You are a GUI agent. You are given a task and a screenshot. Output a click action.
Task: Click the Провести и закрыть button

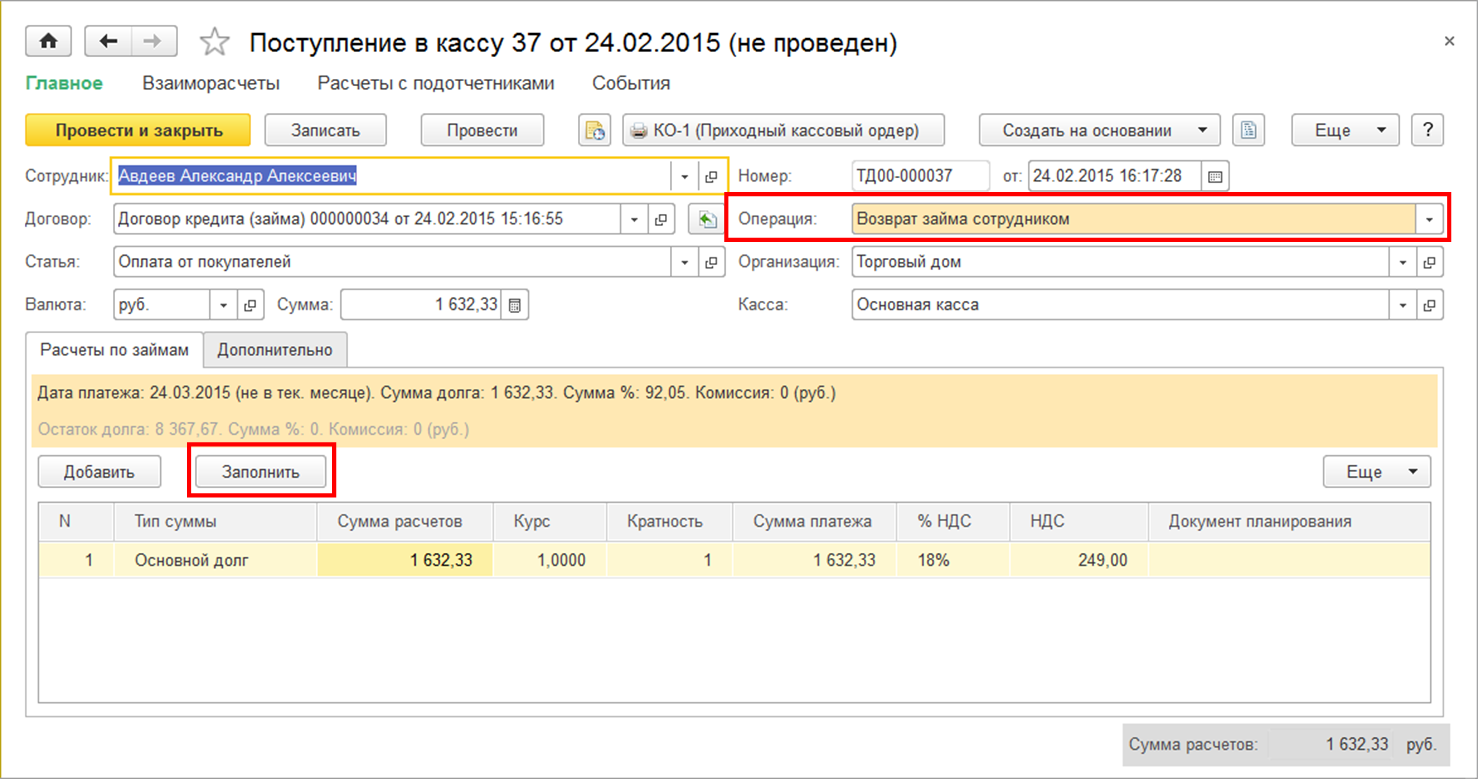click(139, 130)
